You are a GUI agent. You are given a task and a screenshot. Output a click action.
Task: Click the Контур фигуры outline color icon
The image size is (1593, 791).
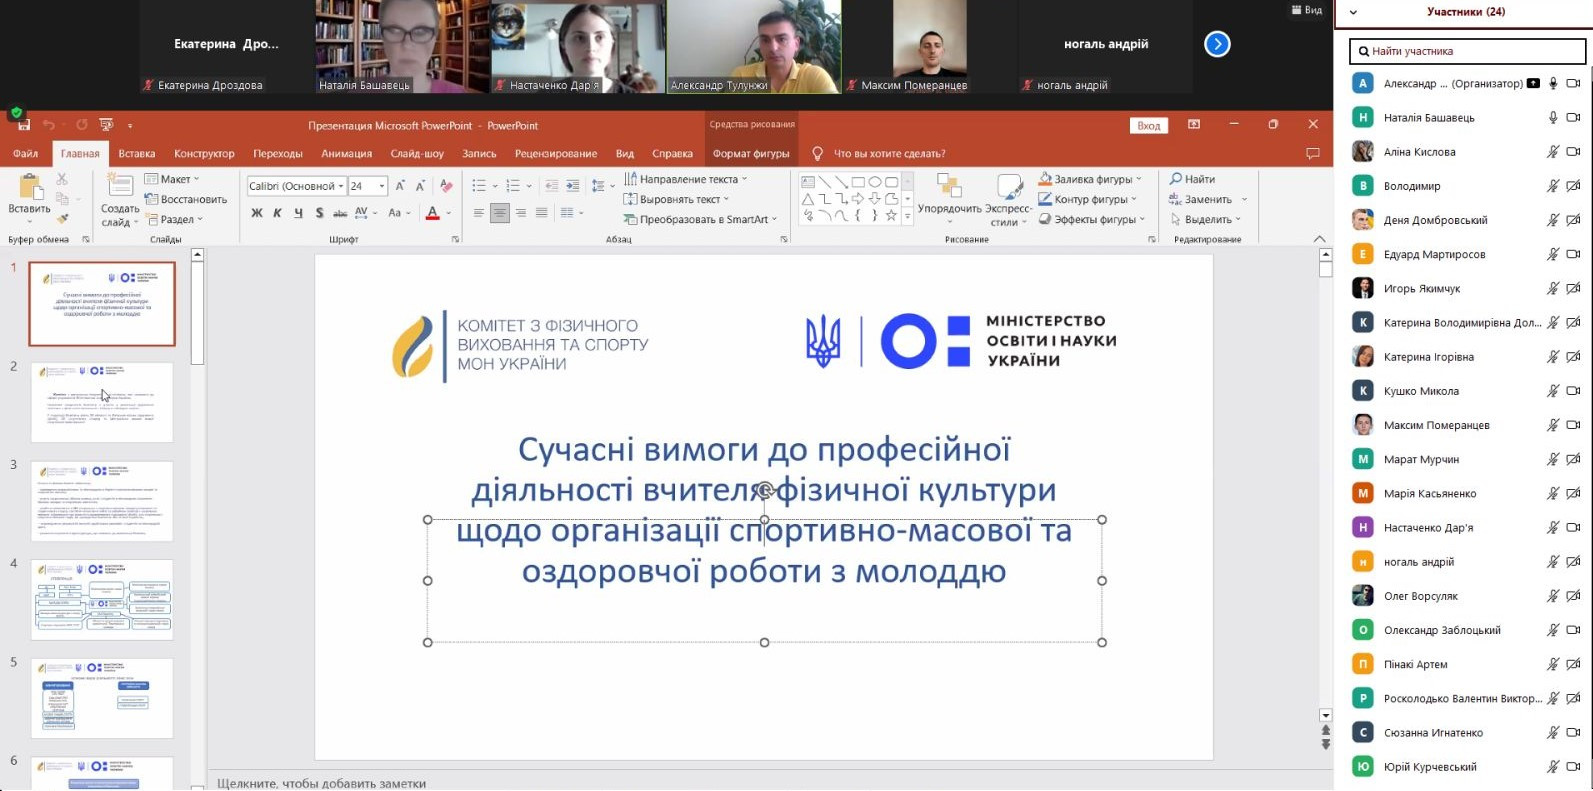click(1045, 199)
